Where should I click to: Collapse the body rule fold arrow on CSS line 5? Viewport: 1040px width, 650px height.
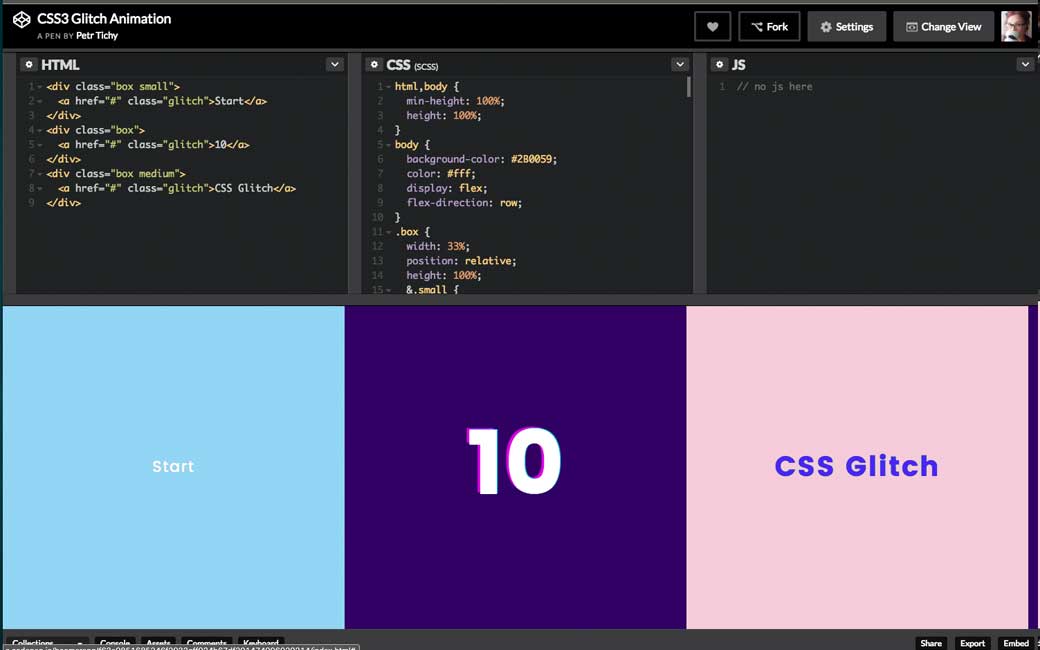[x=388, y=145]
